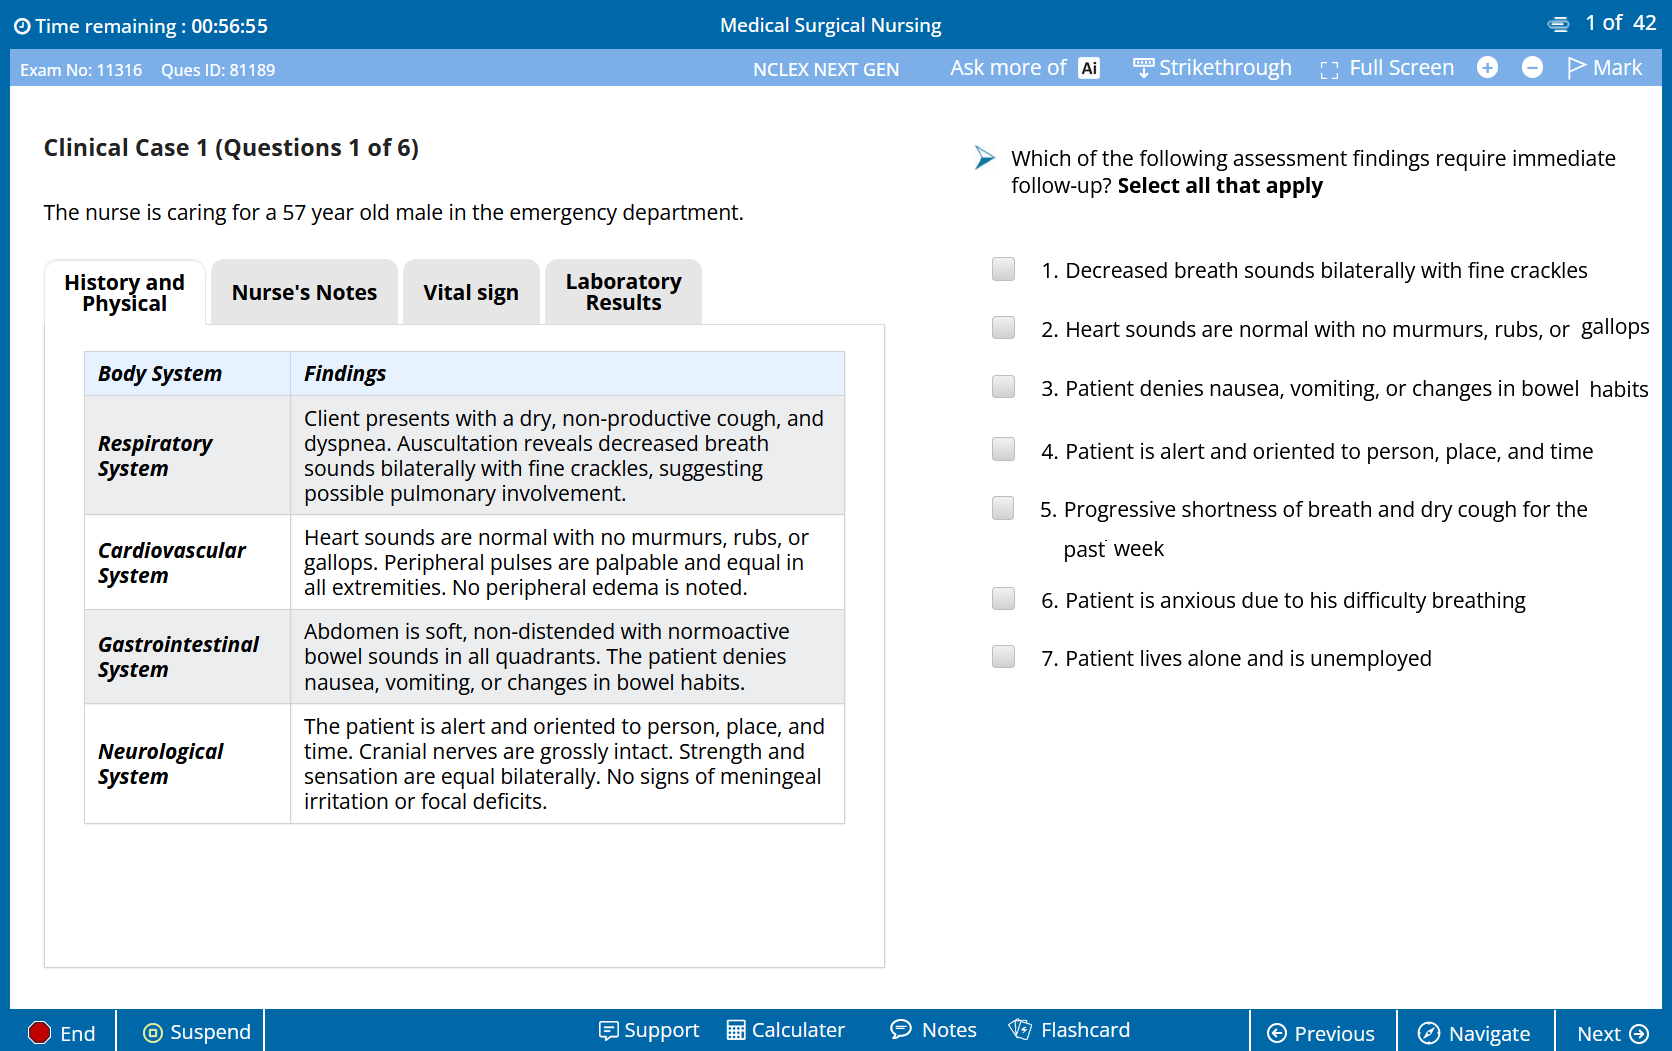The height and width of the screenshot is (1051, 1672).
Task: Check option 4 alert and oriented
Action: (1003, 449)
